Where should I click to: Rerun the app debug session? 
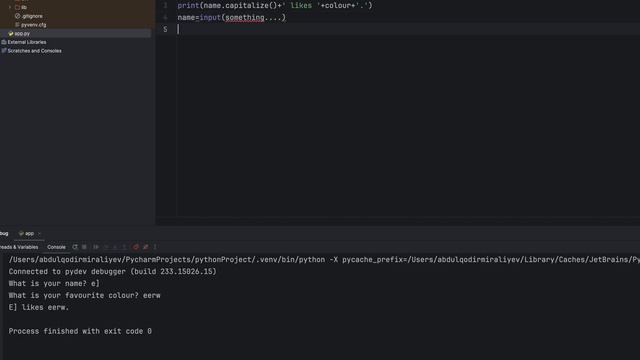(x=75, y=247)
